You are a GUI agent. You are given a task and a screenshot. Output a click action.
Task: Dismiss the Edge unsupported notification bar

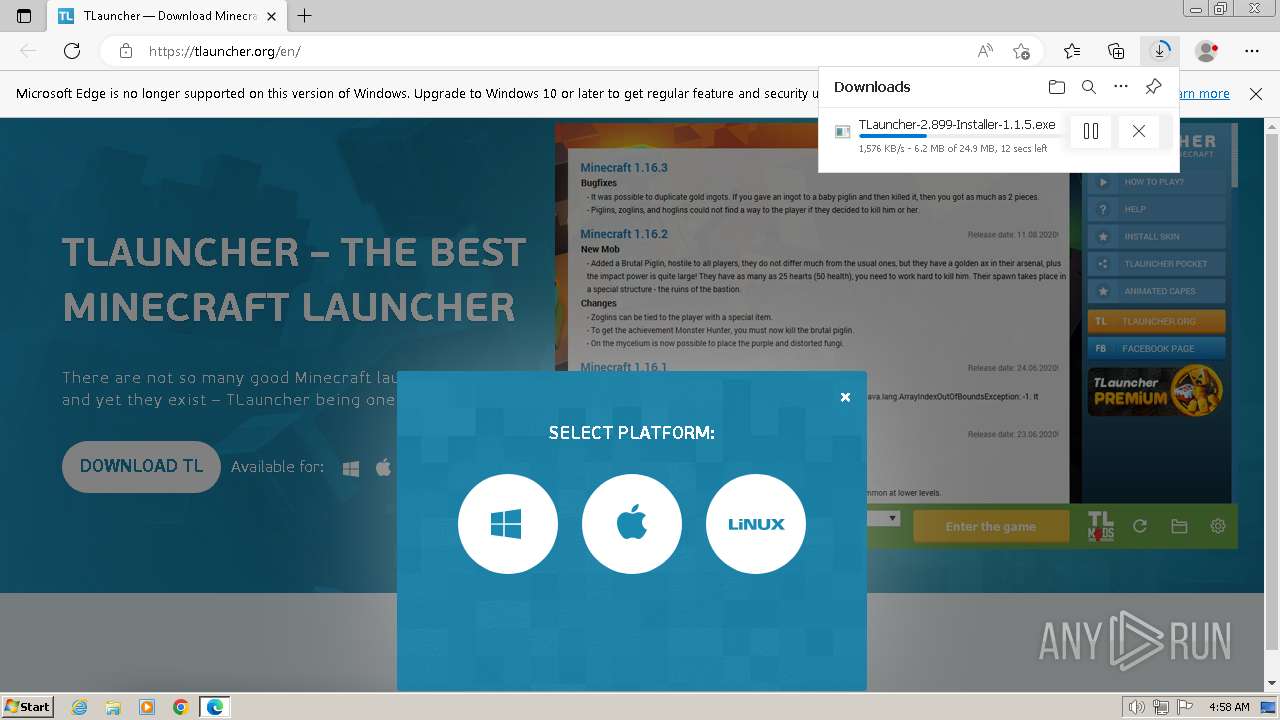1256,94
